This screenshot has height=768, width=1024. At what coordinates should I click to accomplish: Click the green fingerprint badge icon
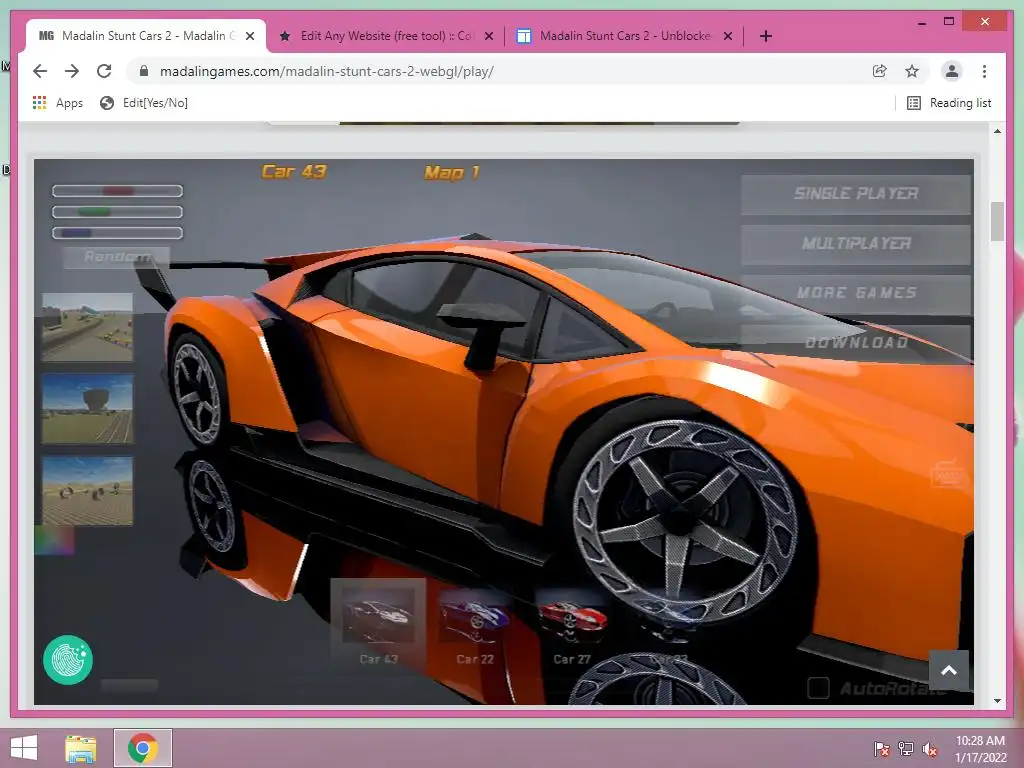[x=68, y=660]
